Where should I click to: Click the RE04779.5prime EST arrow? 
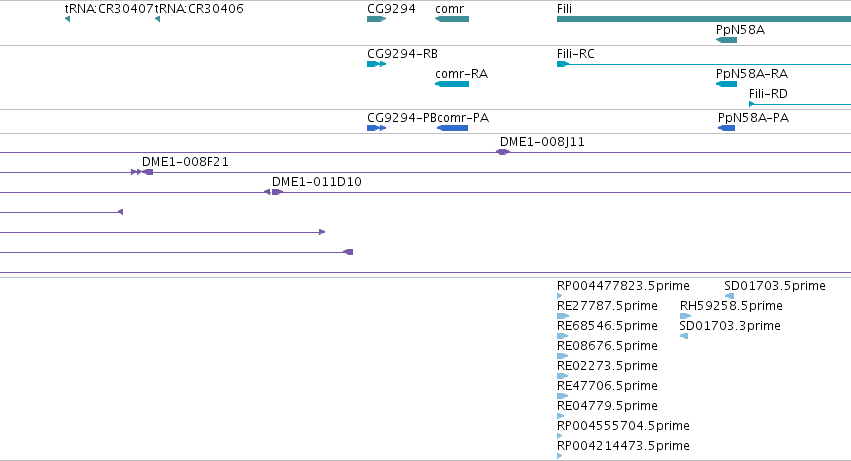point(561,416)
